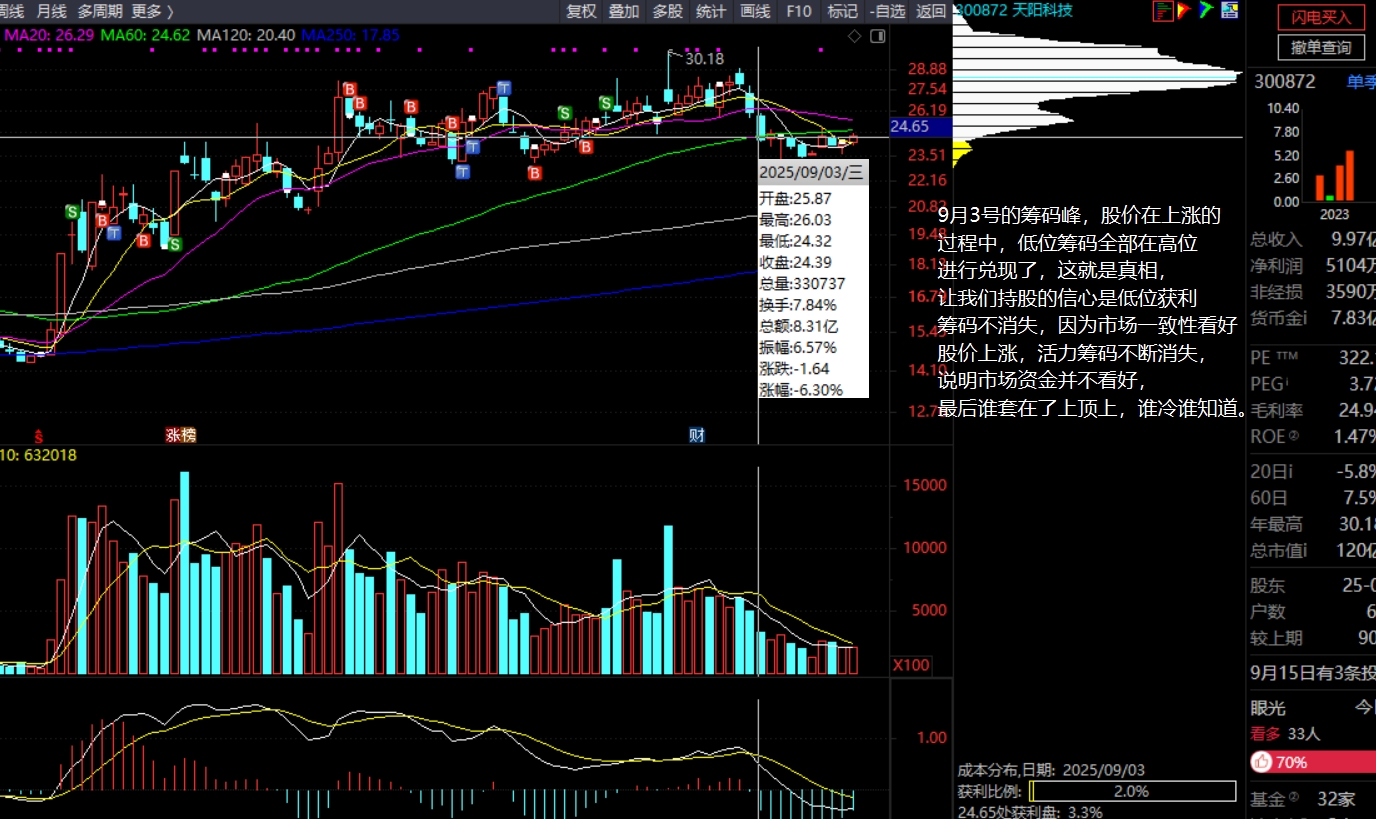The height and width of the screenshot is (819, 1376).
Task: Open the 多周期 multi-period view
Action: 100,11
